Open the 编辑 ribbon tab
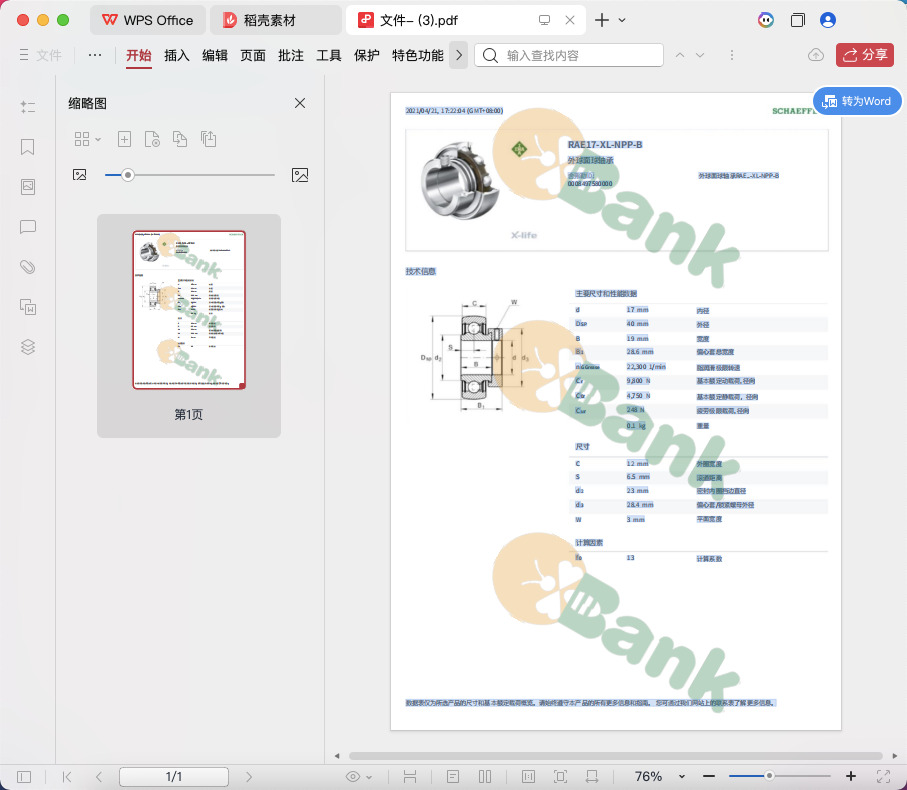 [x=215, y=56]
